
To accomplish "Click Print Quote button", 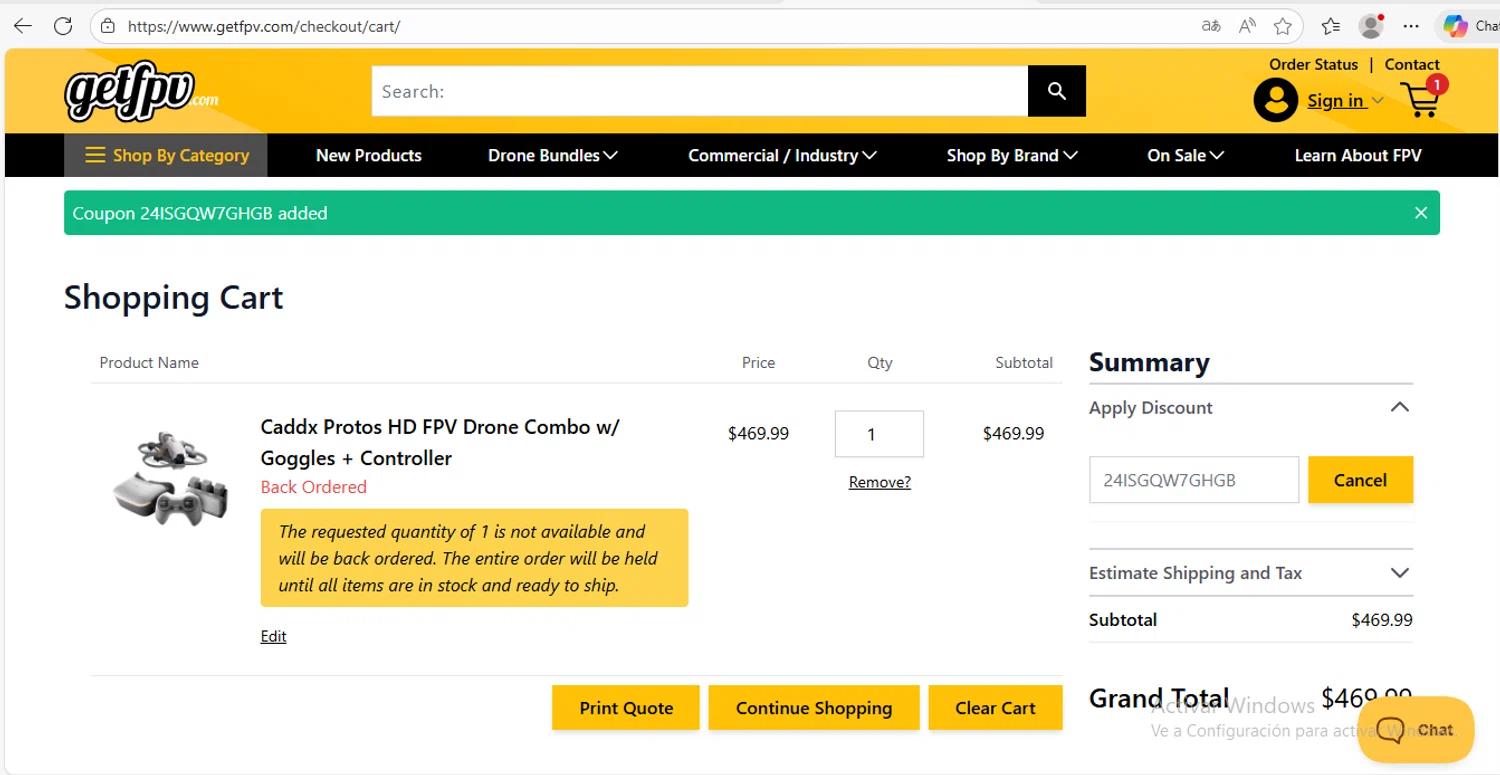I will 626,708.
